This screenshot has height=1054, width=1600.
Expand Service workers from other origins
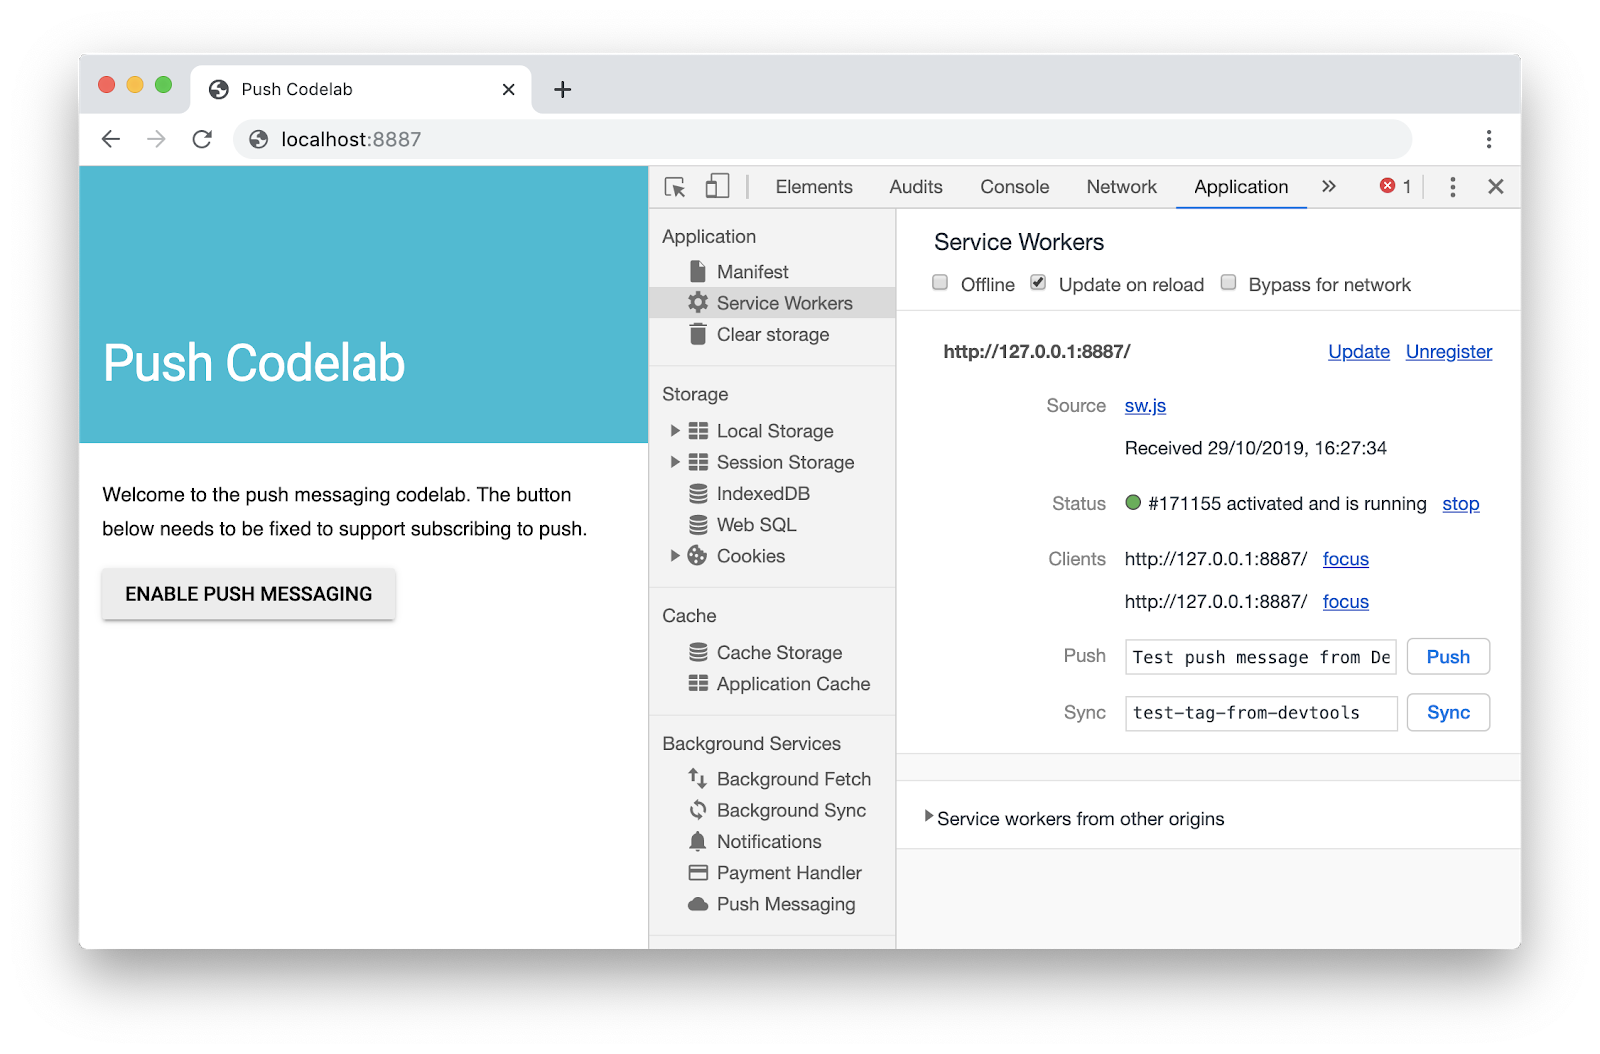[x=929, y=818]
